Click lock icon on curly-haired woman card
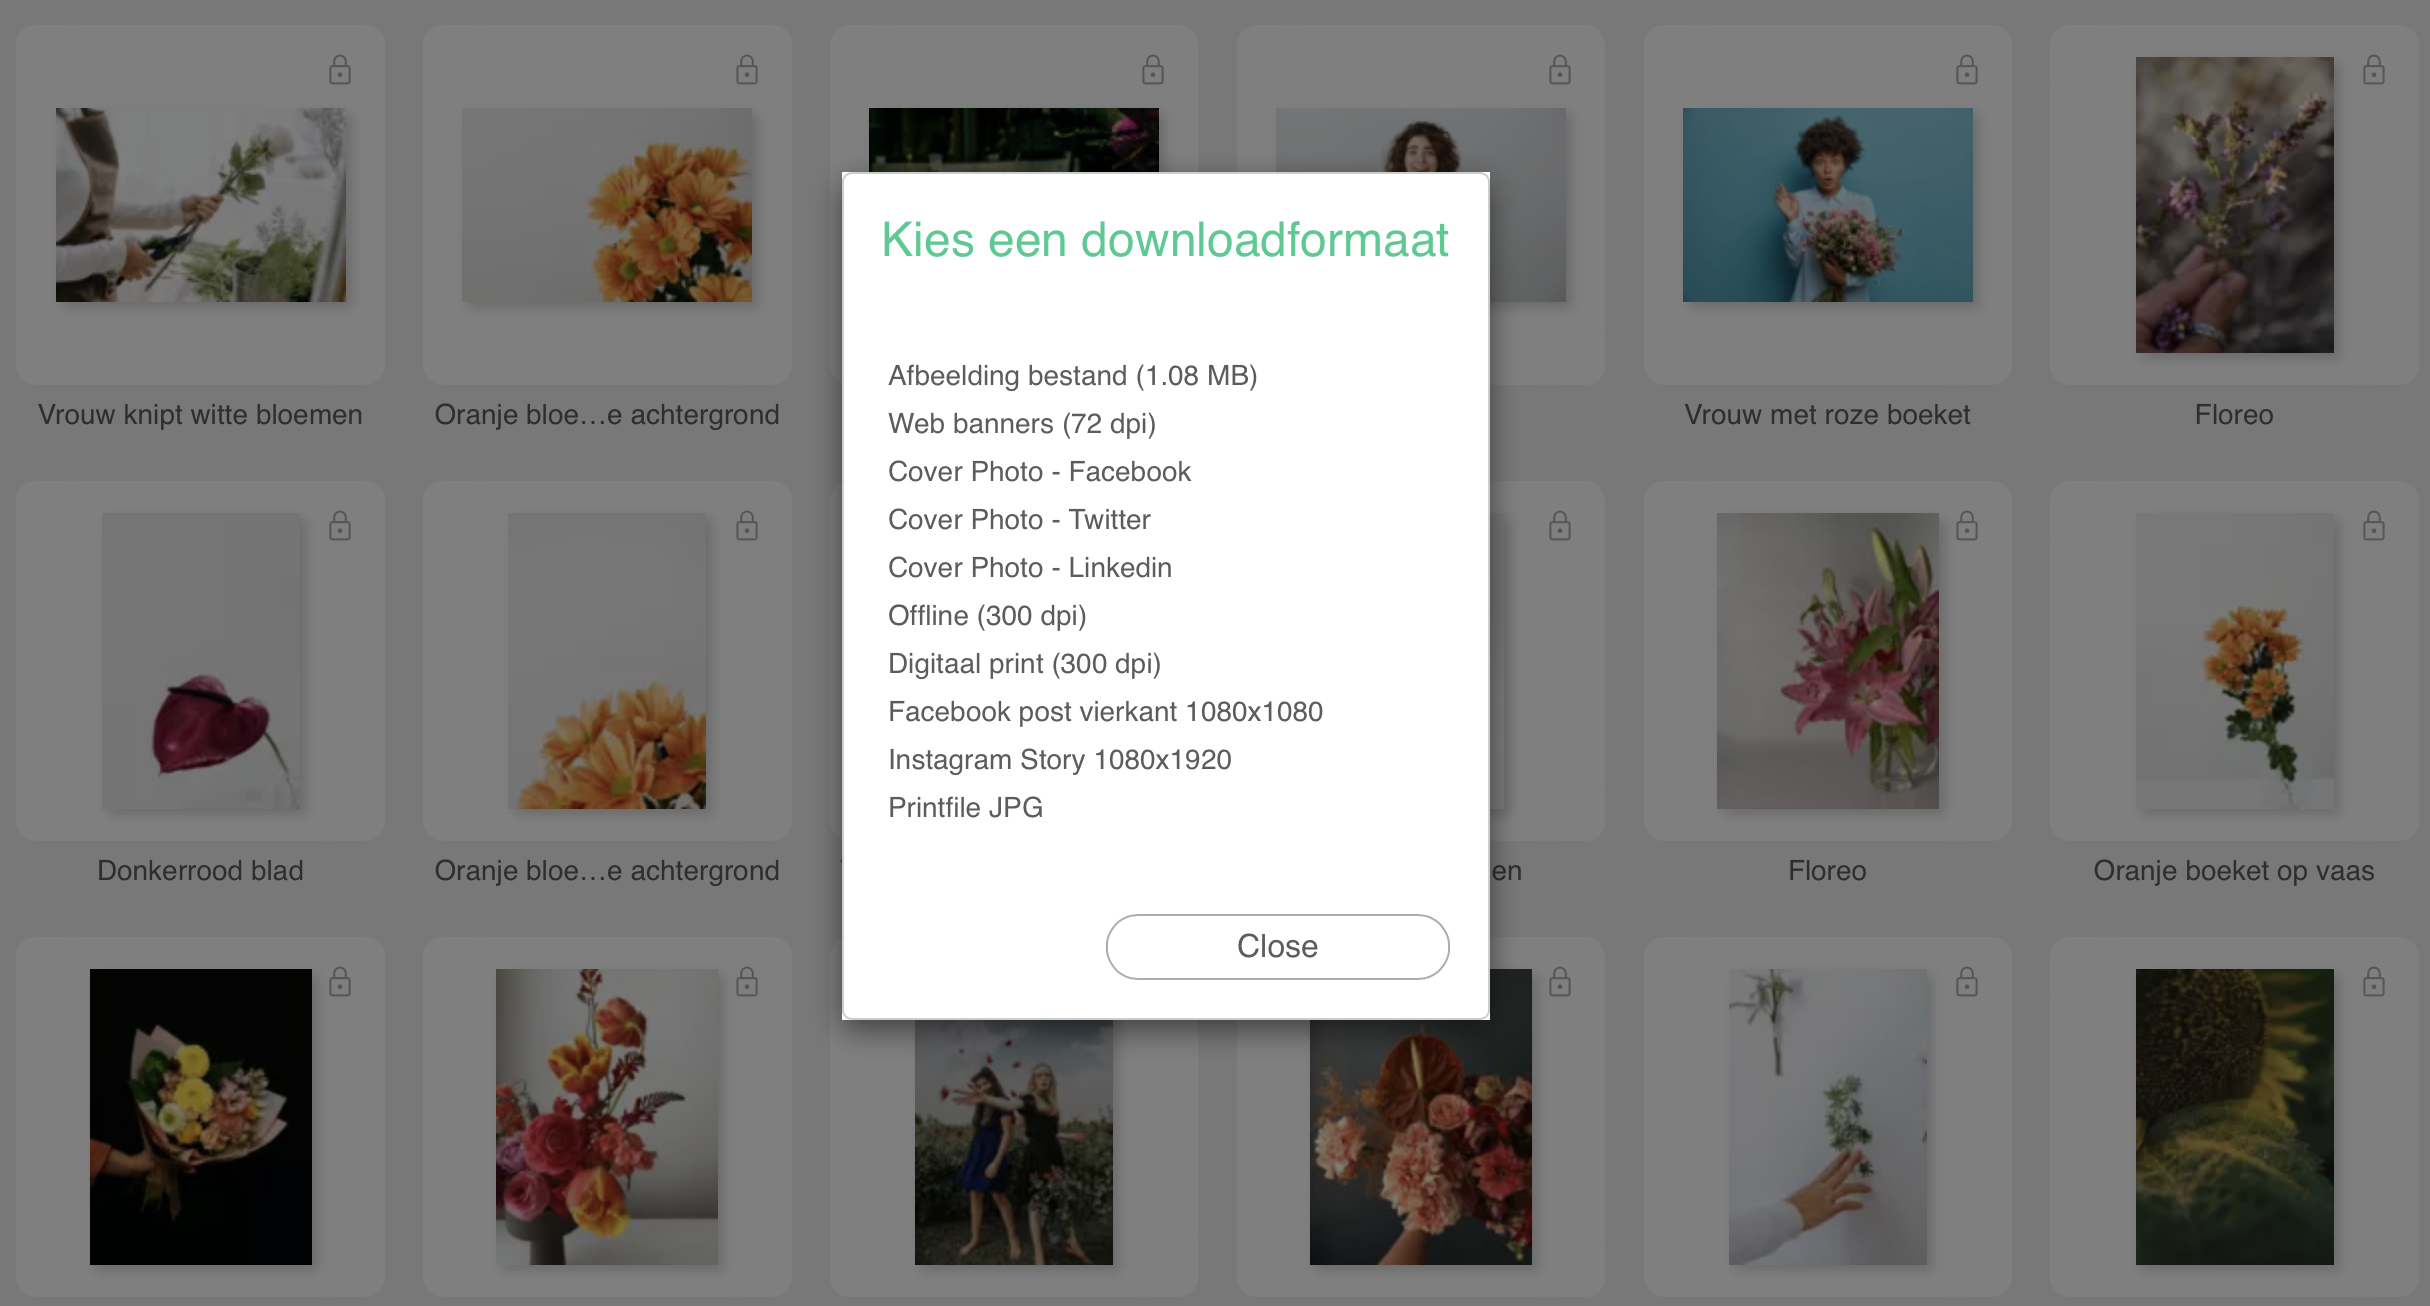 [x=1560, y=70]
